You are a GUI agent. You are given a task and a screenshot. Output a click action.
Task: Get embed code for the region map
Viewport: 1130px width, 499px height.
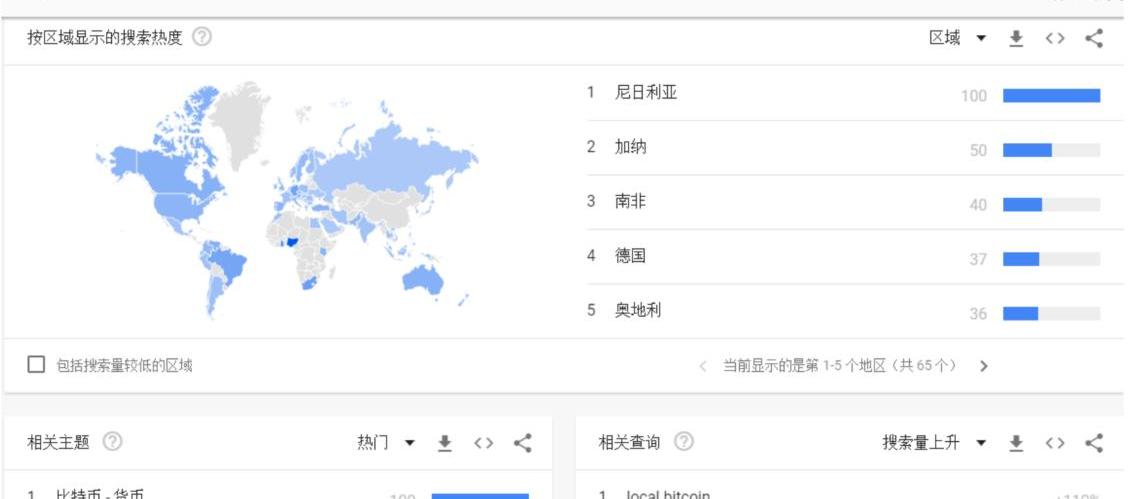(x=1054, y=38)
